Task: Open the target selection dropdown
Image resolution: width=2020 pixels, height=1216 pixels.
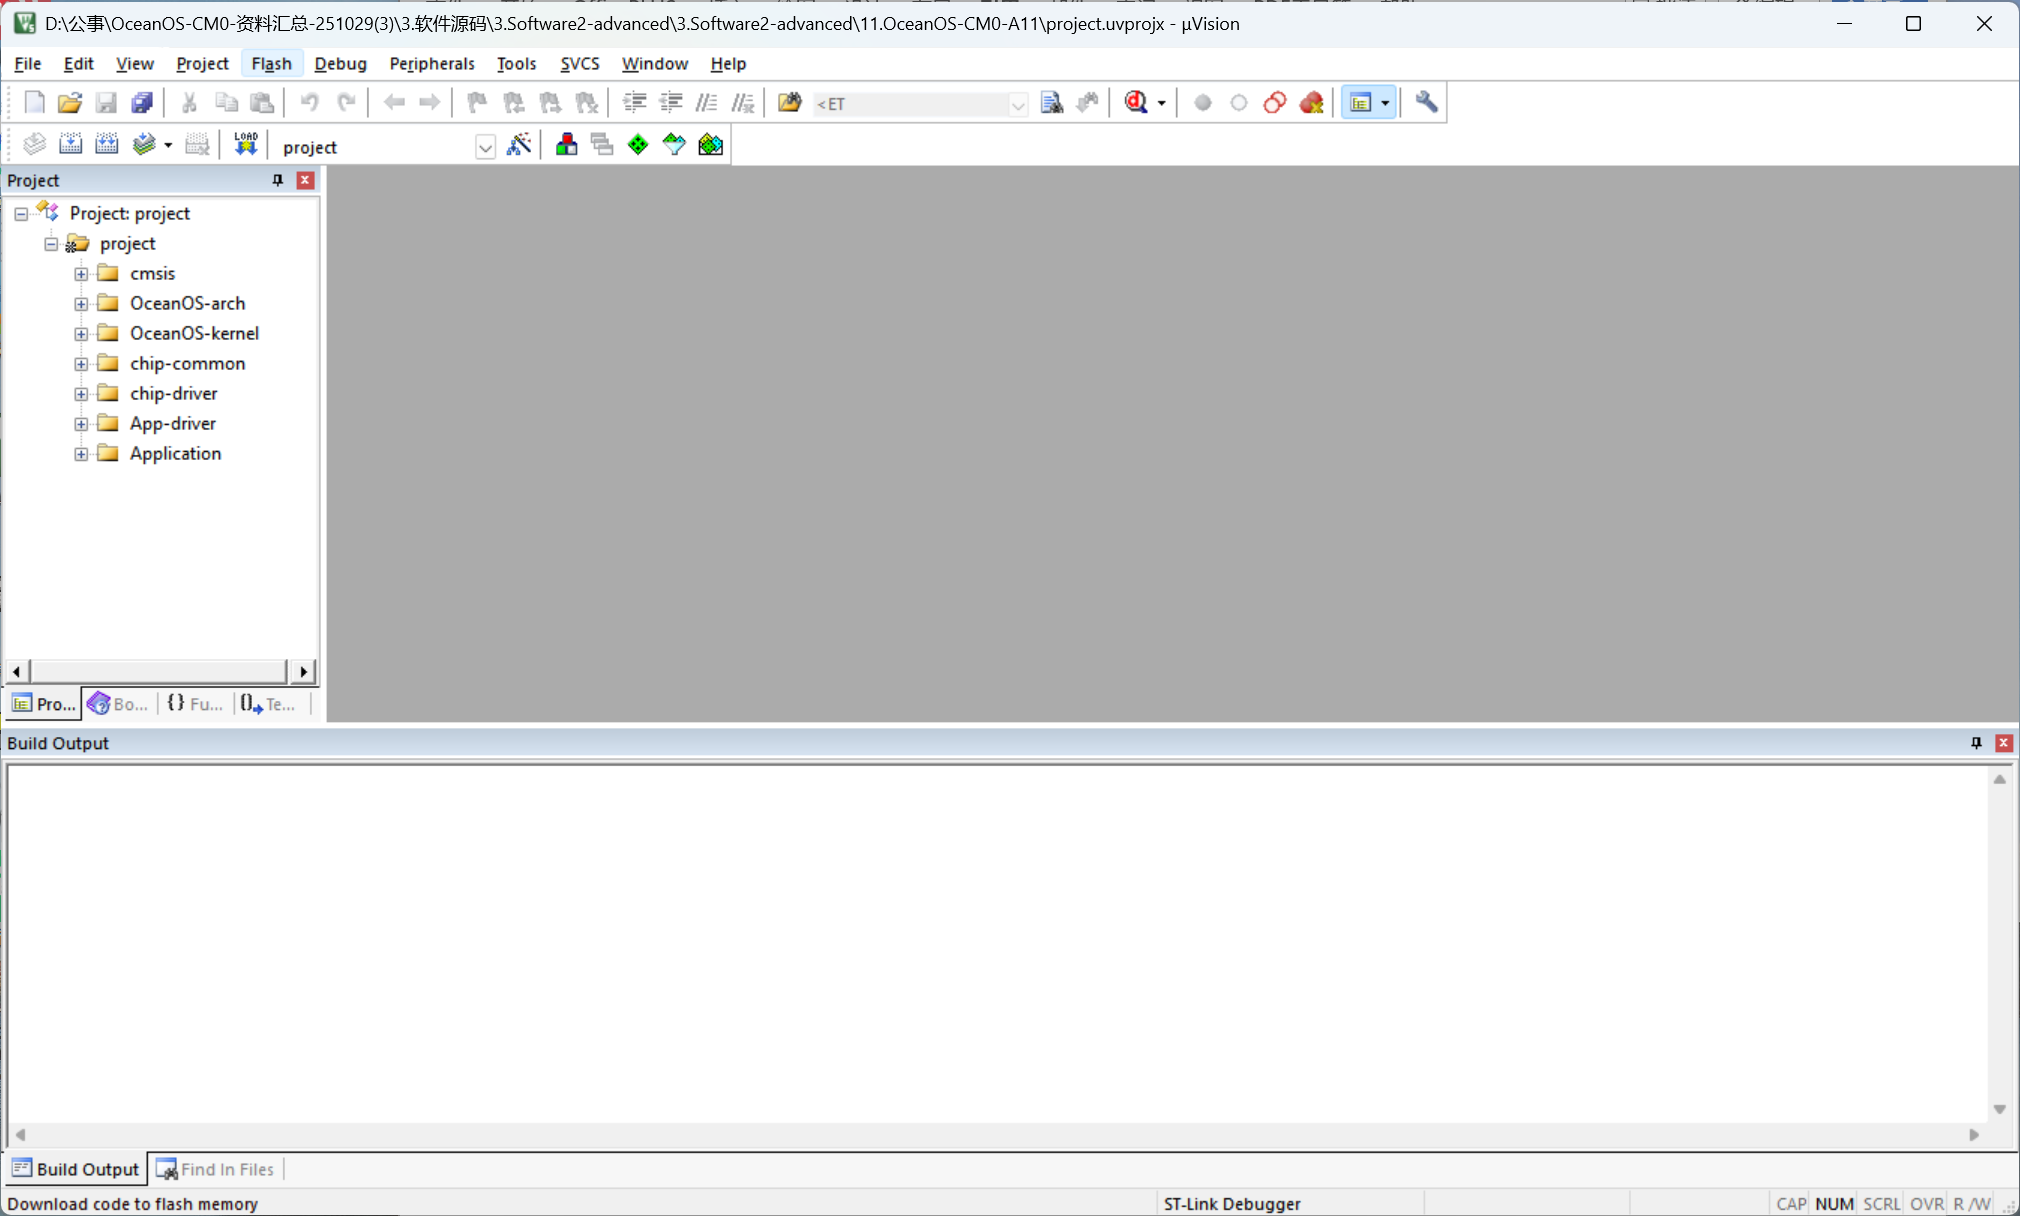Action: tap(485, 147)
